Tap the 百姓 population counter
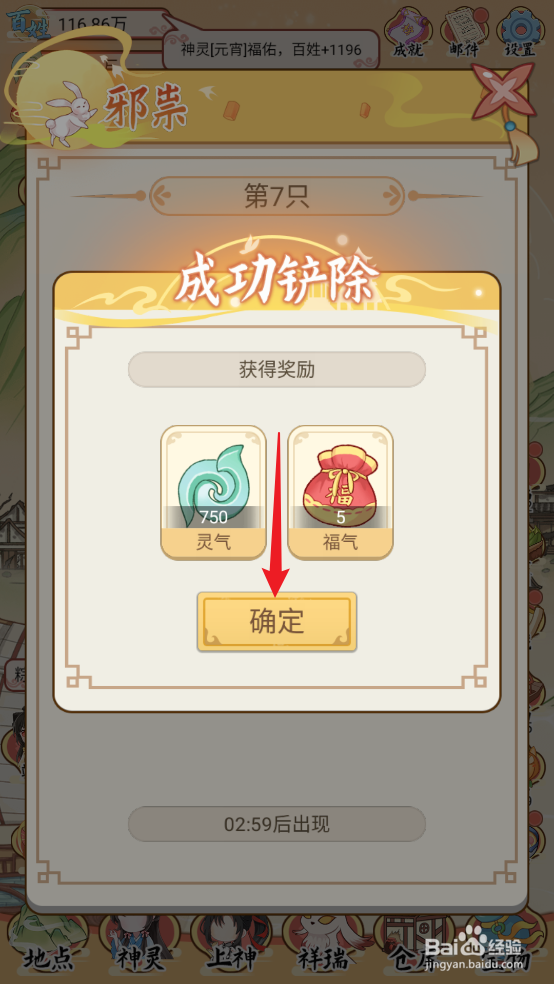 tap(88, 24)
